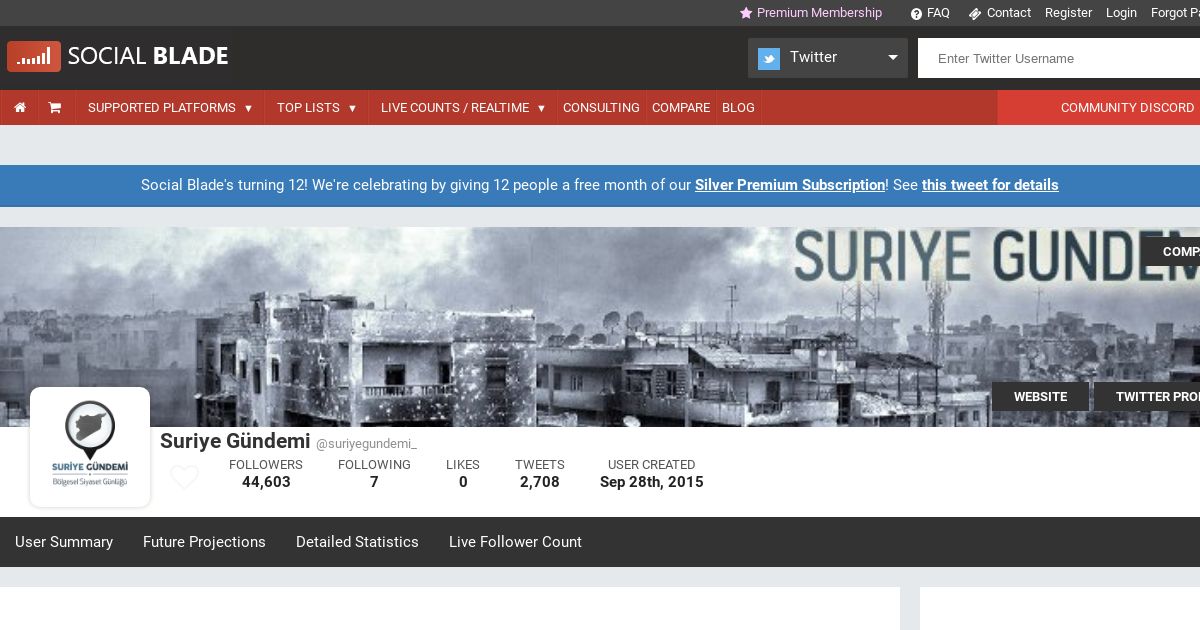1200x630 pixels.
Task: Click the Community Discord button
Action: tap(1099, 107)
